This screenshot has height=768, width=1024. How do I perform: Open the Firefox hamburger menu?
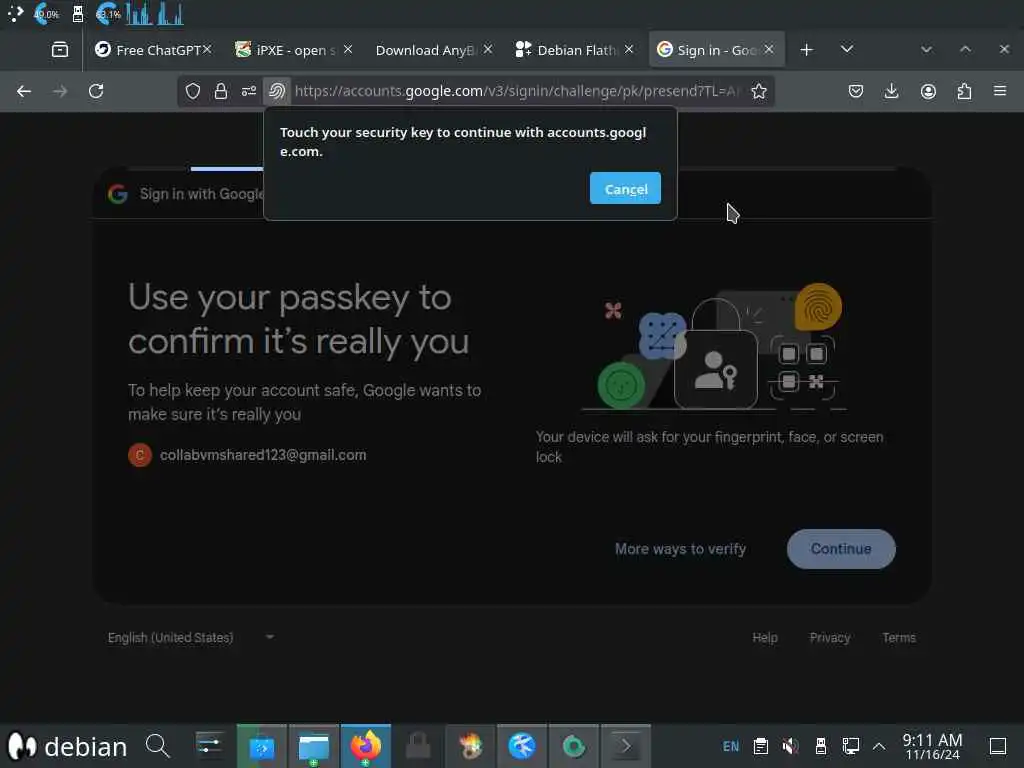1000,91
